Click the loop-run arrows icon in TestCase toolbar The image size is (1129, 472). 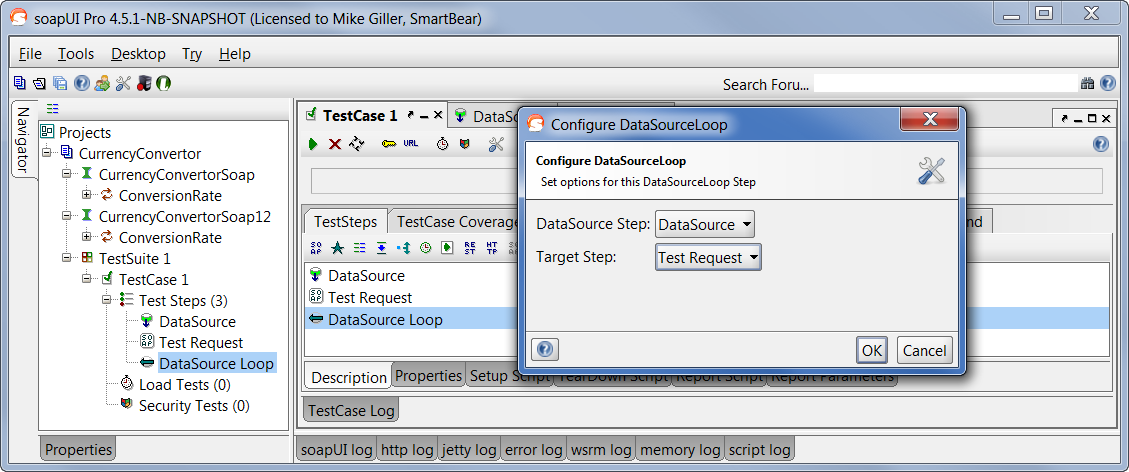click(x=356, y=144)
